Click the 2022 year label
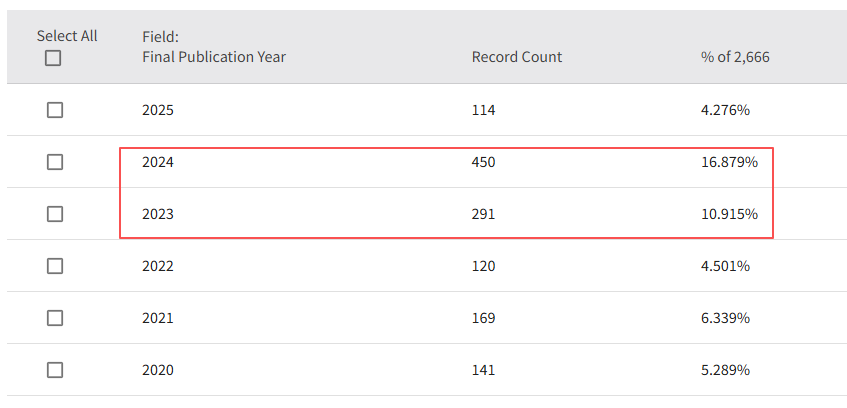Viewport: 847px width, 408px height. tap(158, 266)
